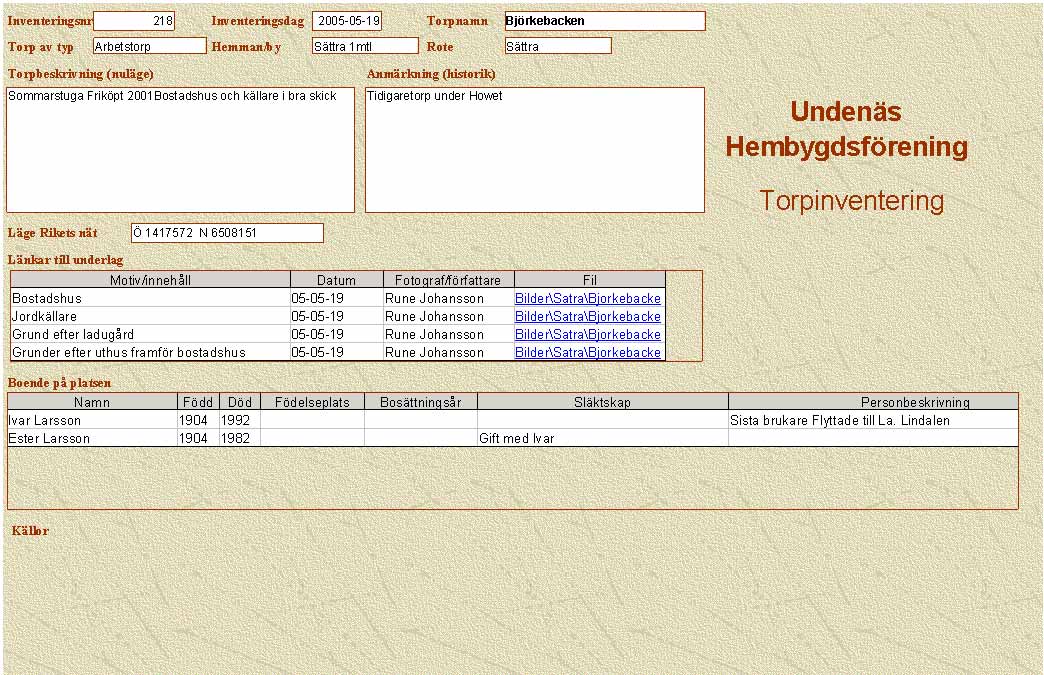Select the Rote input field
Screen dimensions: 1044x675
point(557,46)
